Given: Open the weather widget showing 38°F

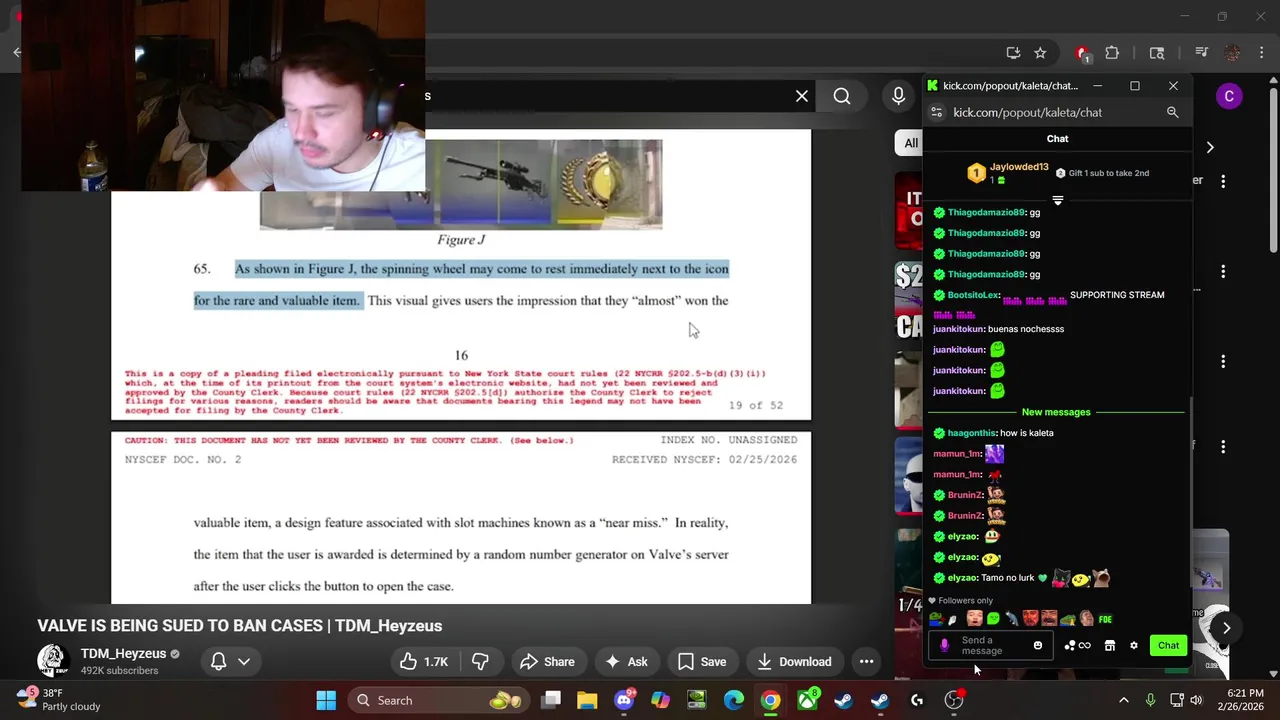Looking at the screenshot, I should (58, 699).
